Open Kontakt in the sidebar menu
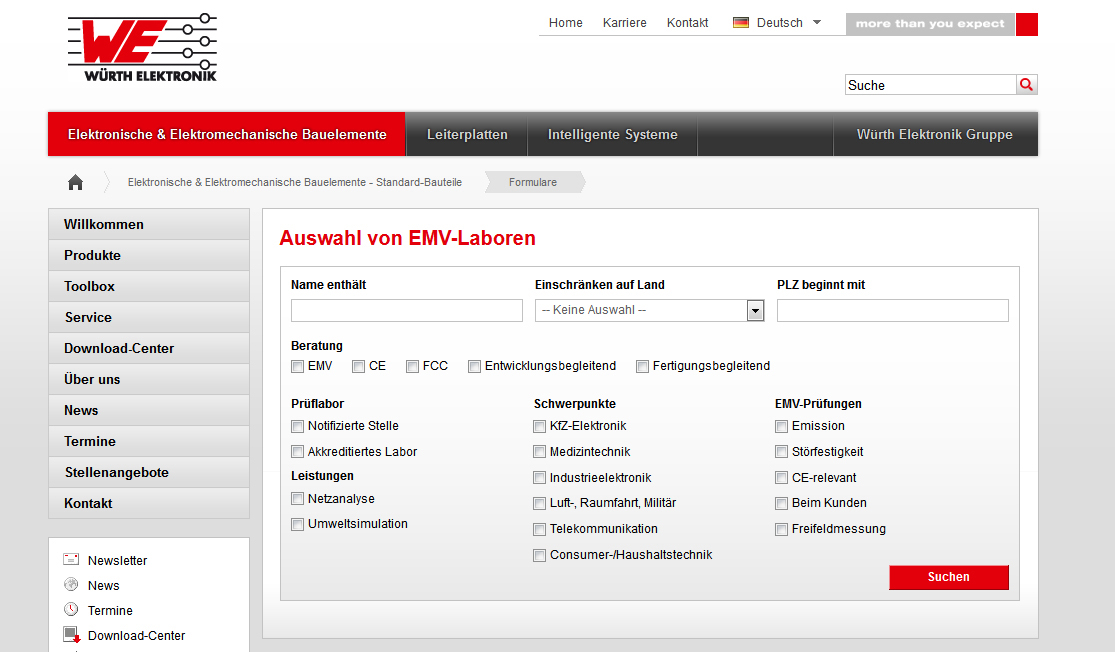This screenshot has height=652, width=1115. pyautogui.click(x=149, y=503)
